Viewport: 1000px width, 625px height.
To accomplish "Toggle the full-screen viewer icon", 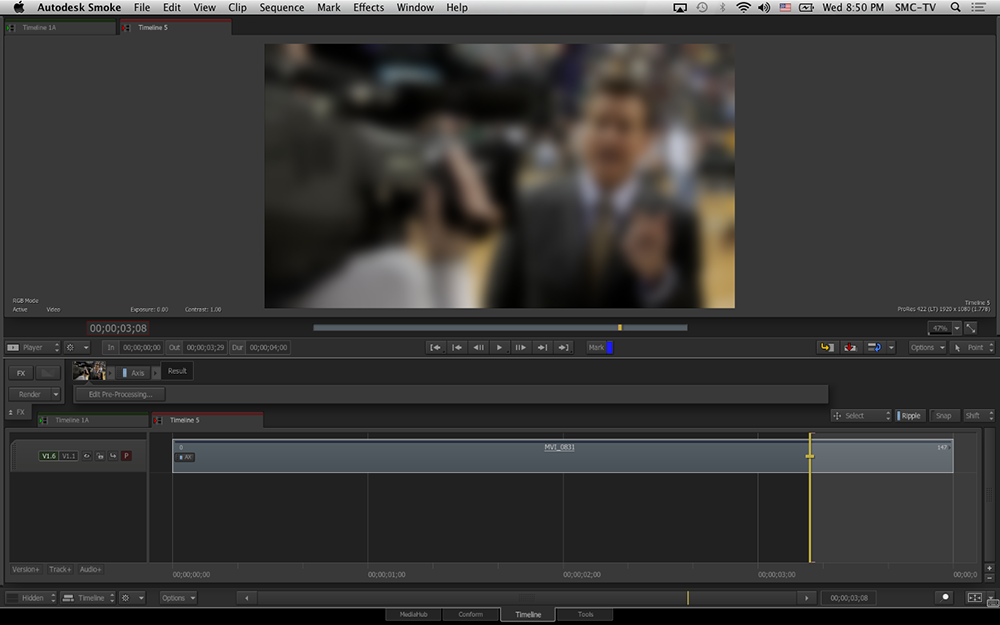I will click(971, 328).
